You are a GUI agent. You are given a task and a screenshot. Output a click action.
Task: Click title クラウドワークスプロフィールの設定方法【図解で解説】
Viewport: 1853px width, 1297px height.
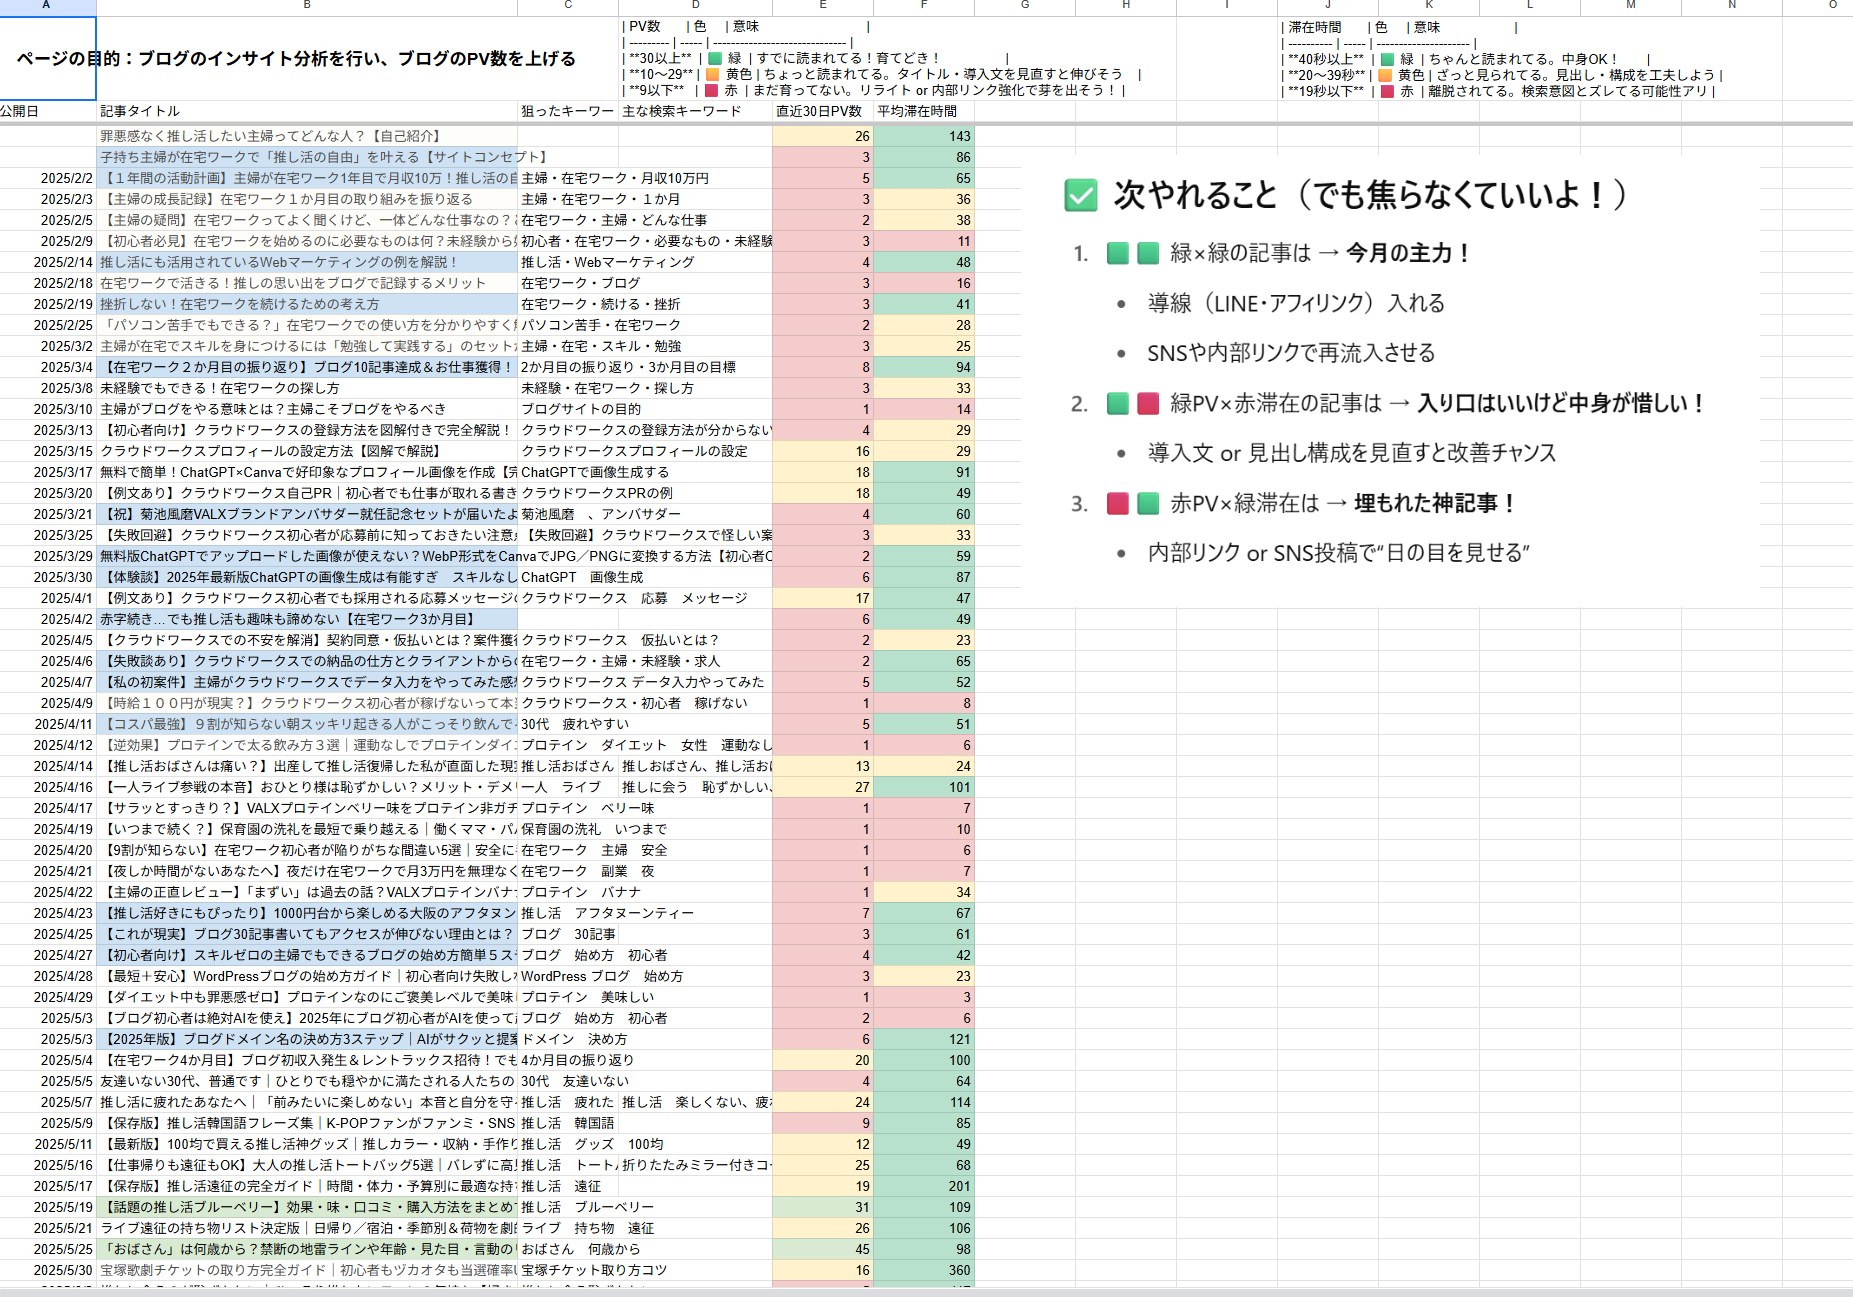(x=307, y=451)
